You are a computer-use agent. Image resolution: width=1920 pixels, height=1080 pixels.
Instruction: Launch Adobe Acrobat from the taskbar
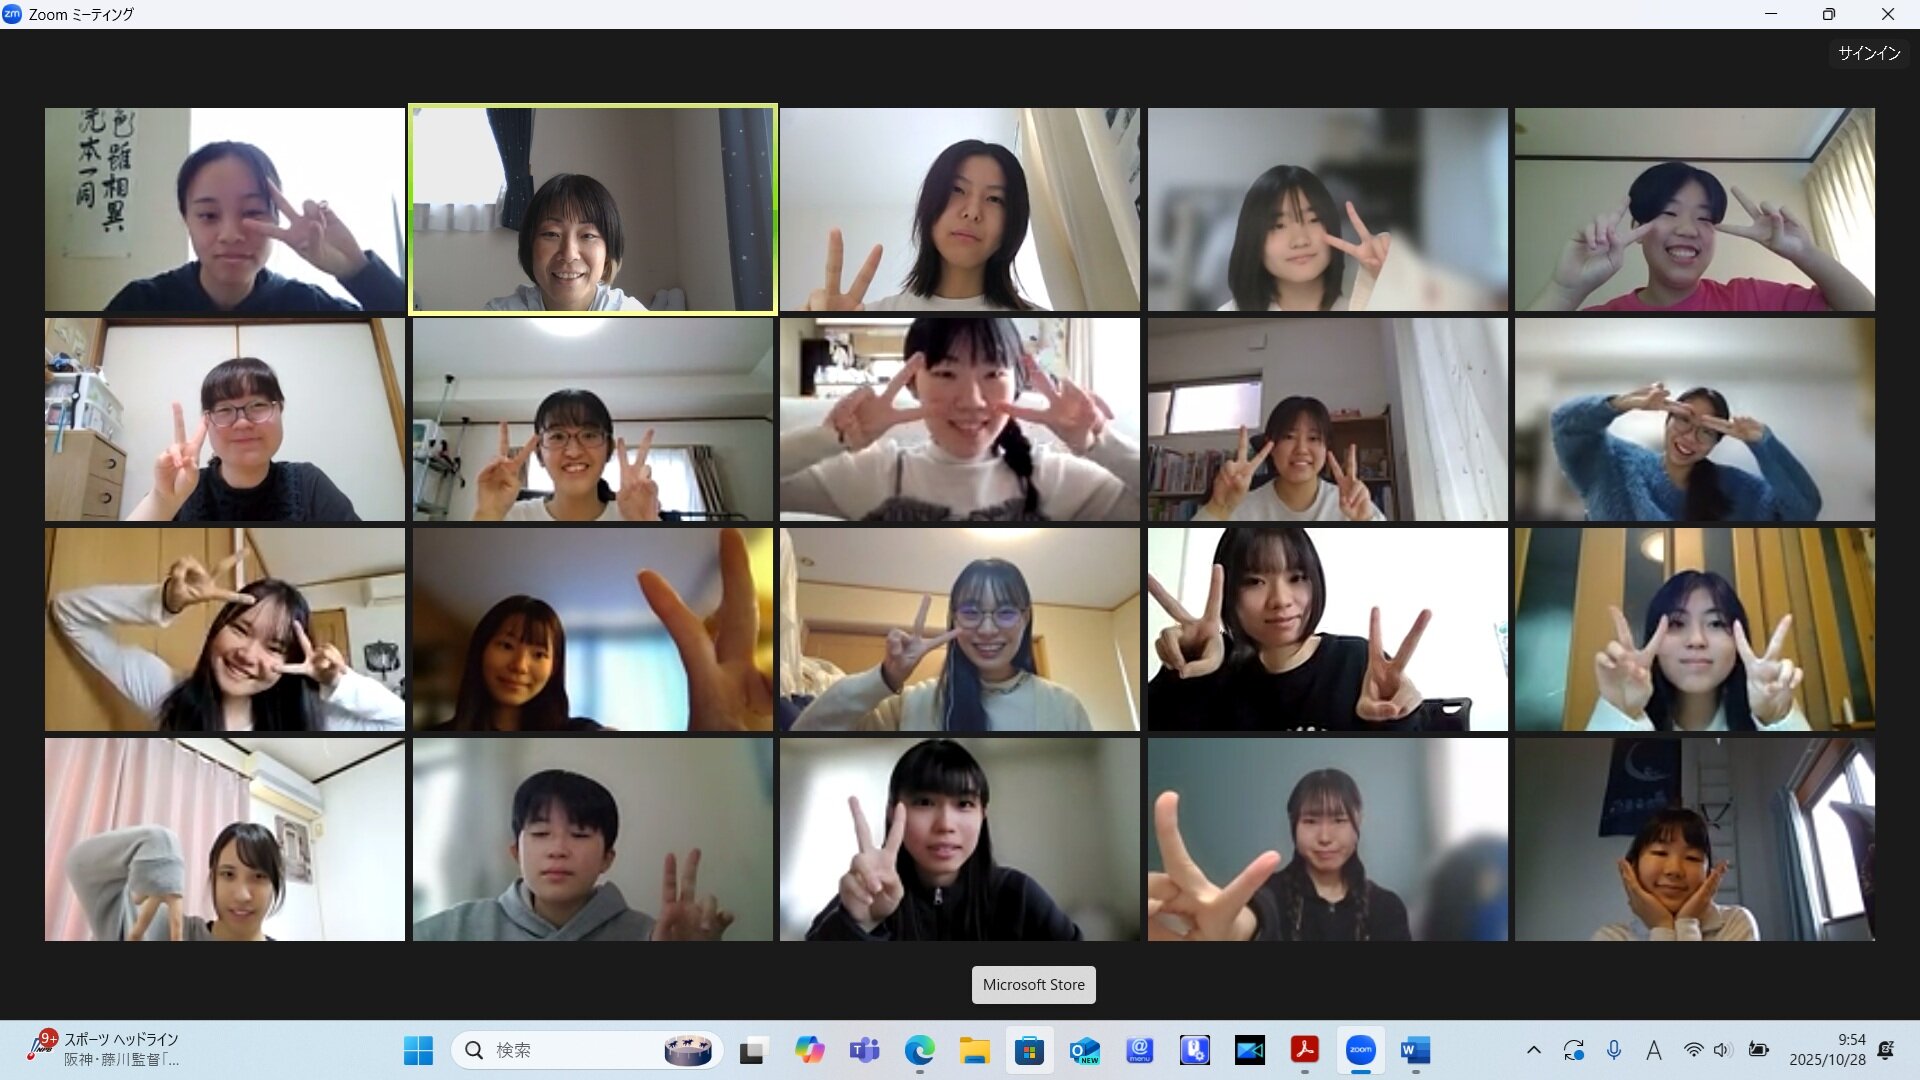1304,1050
